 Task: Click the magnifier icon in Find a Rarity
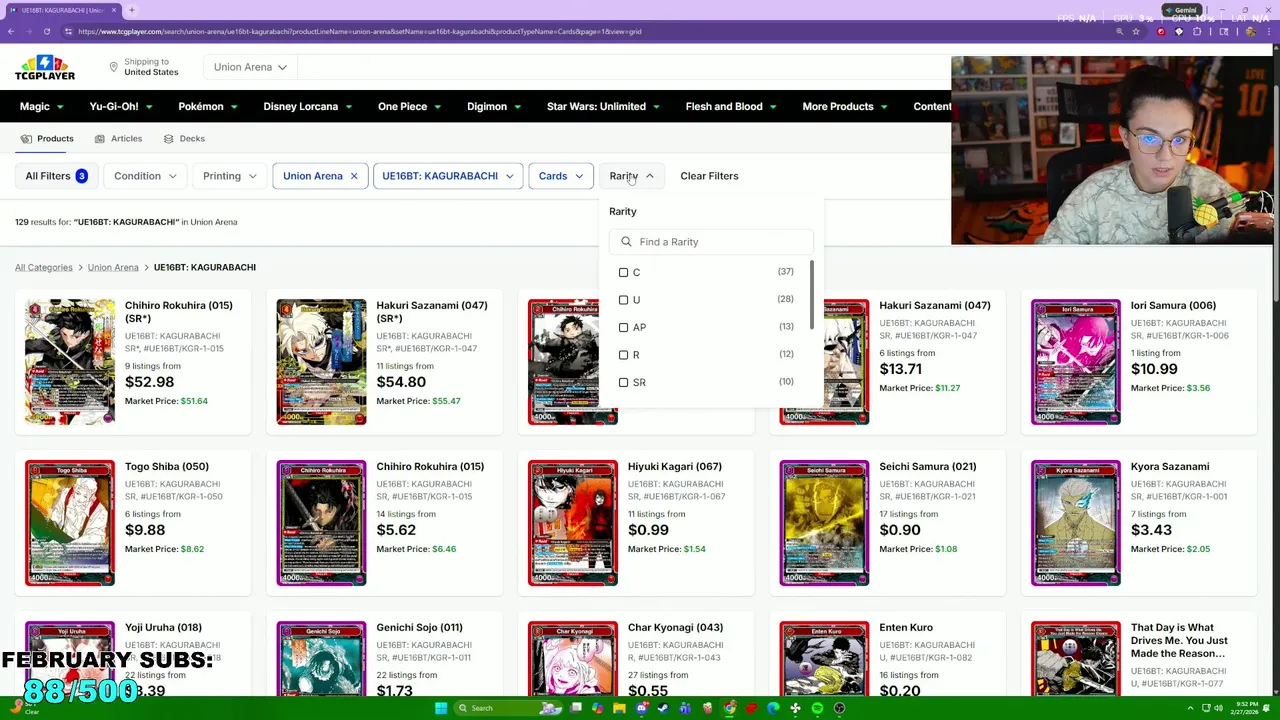(x=626, y=242)
